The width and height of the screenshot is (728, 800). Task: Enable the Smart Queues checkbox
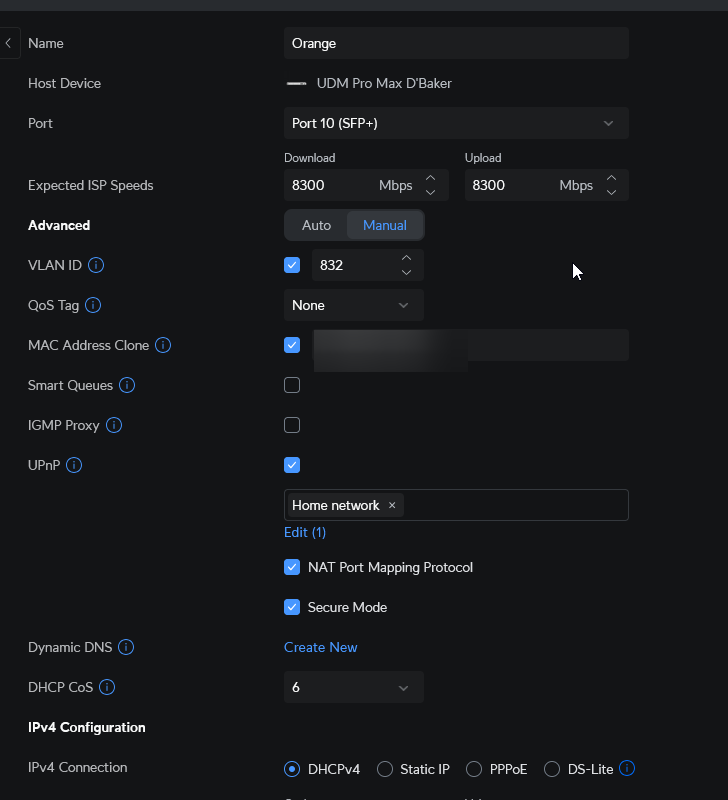tap(292, 385)
